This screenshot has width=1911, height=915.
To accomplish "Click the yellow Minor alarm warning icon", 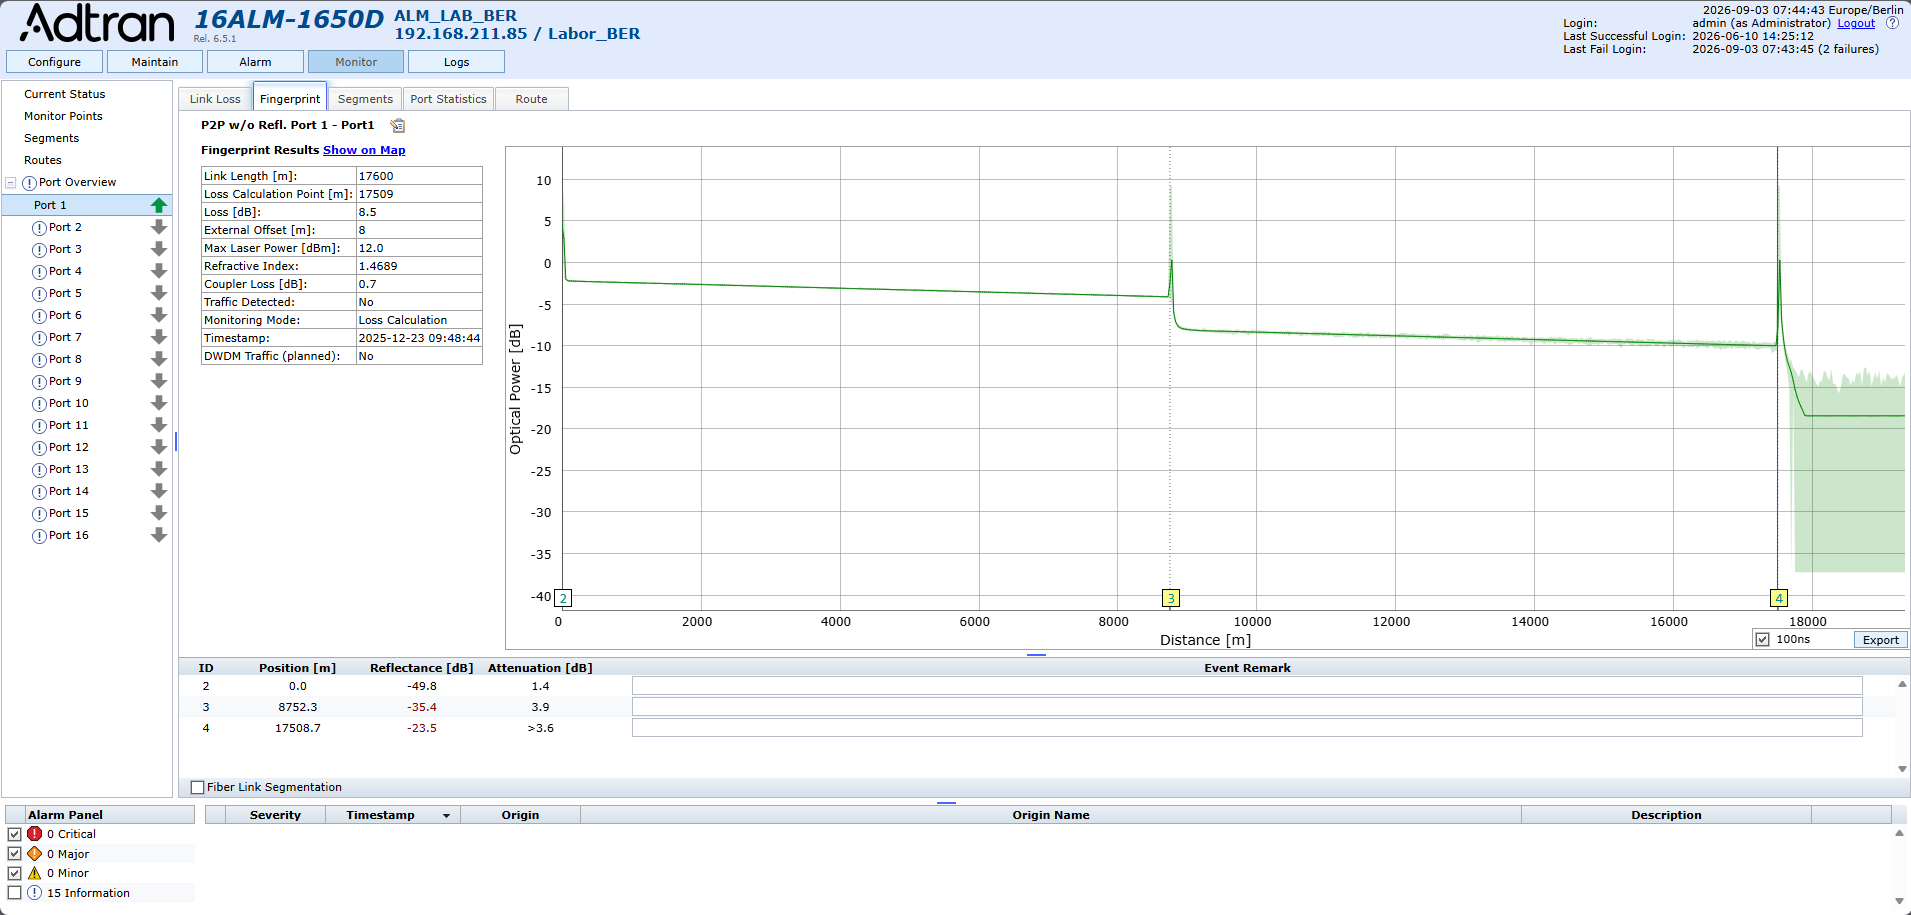I will click(x=35, y=873).
